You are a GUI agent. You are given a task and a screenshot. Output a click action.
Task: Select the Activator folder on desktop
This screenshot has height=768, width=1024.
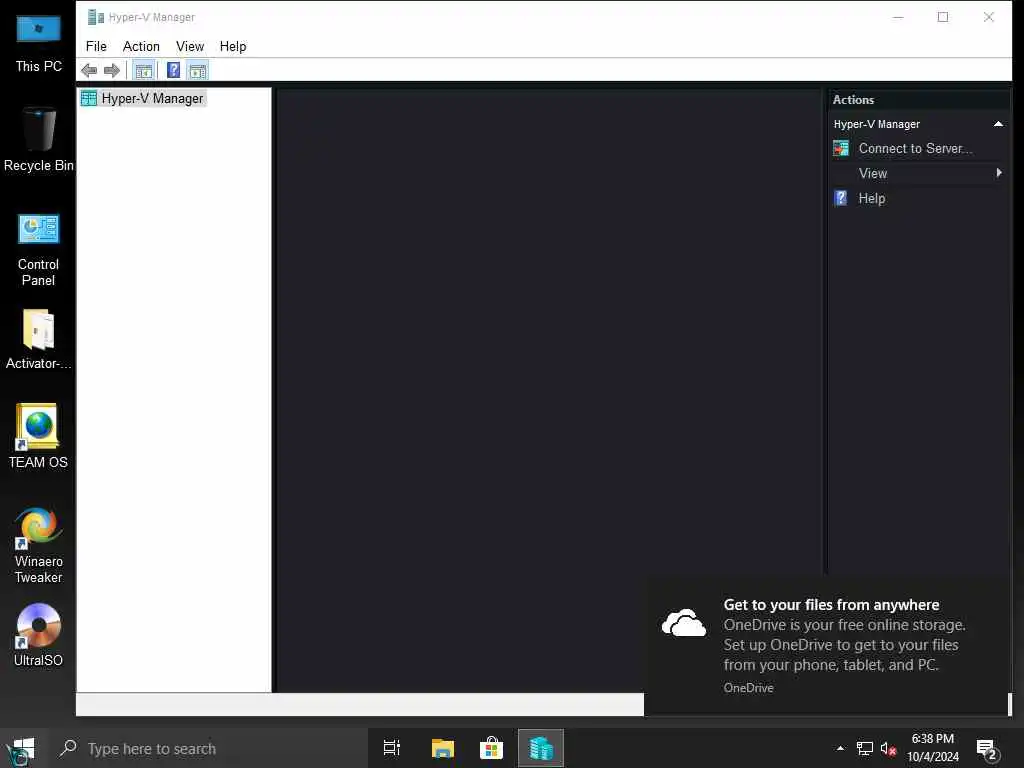(x=39, y=340)
